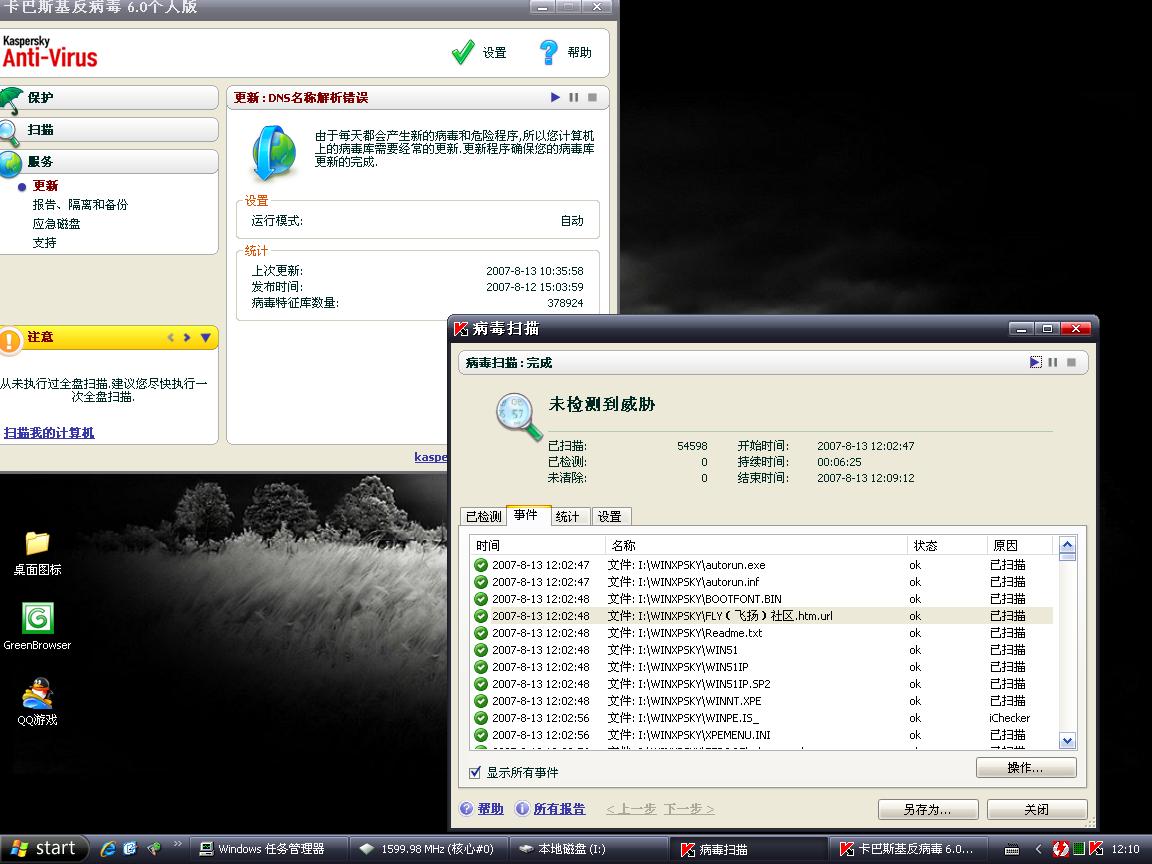Select the WIN51IP.SP2 event row

coord(762,684)
